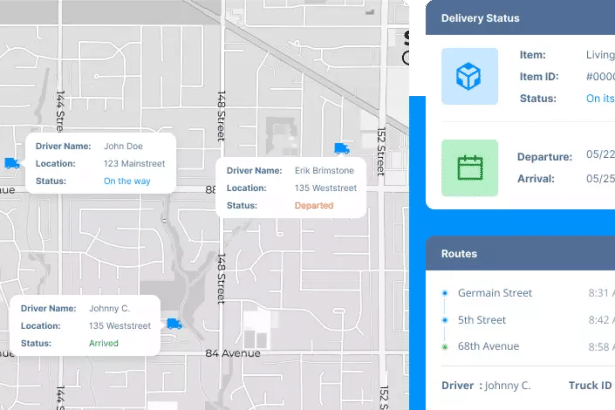Click the 'On the way' status of John Doe

click(127, 181)
